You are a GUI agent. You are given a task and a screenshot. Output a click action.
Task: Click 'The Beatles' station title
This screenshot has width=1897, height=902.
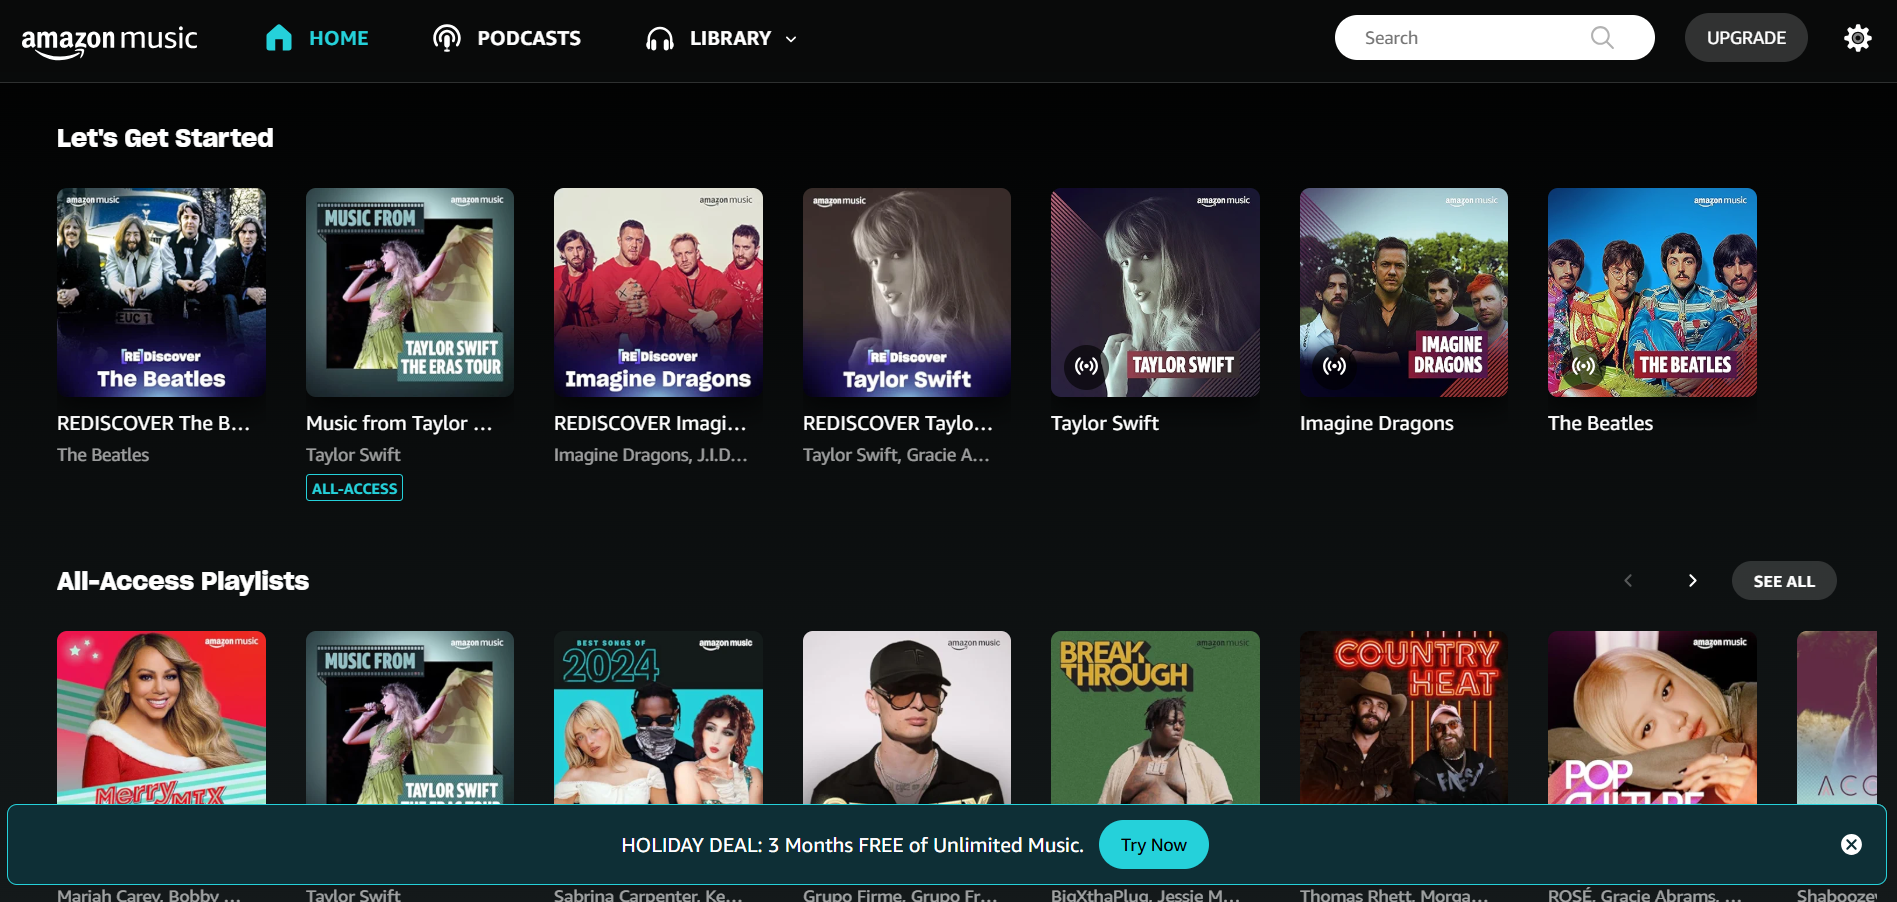pos(1600,423)
